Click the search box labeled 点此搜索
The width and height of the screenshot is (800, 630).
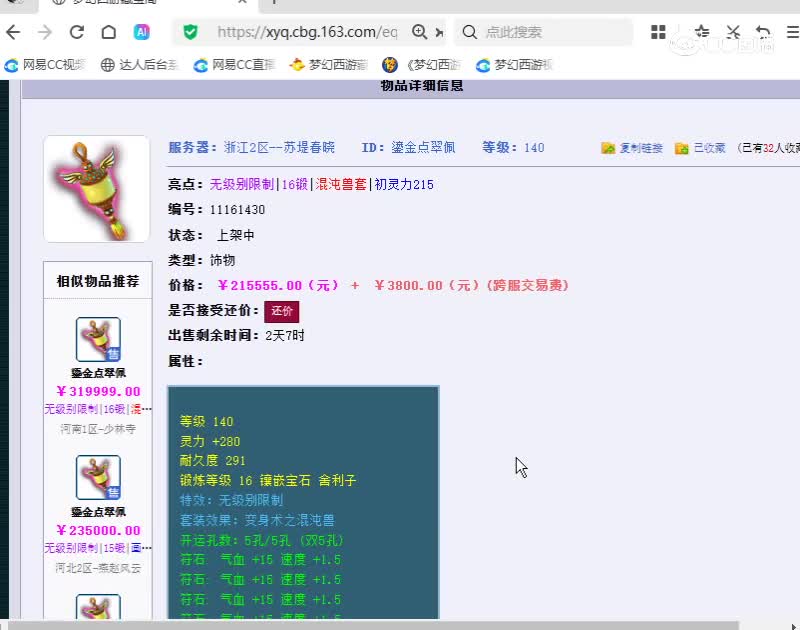click(x=544, y=32)
